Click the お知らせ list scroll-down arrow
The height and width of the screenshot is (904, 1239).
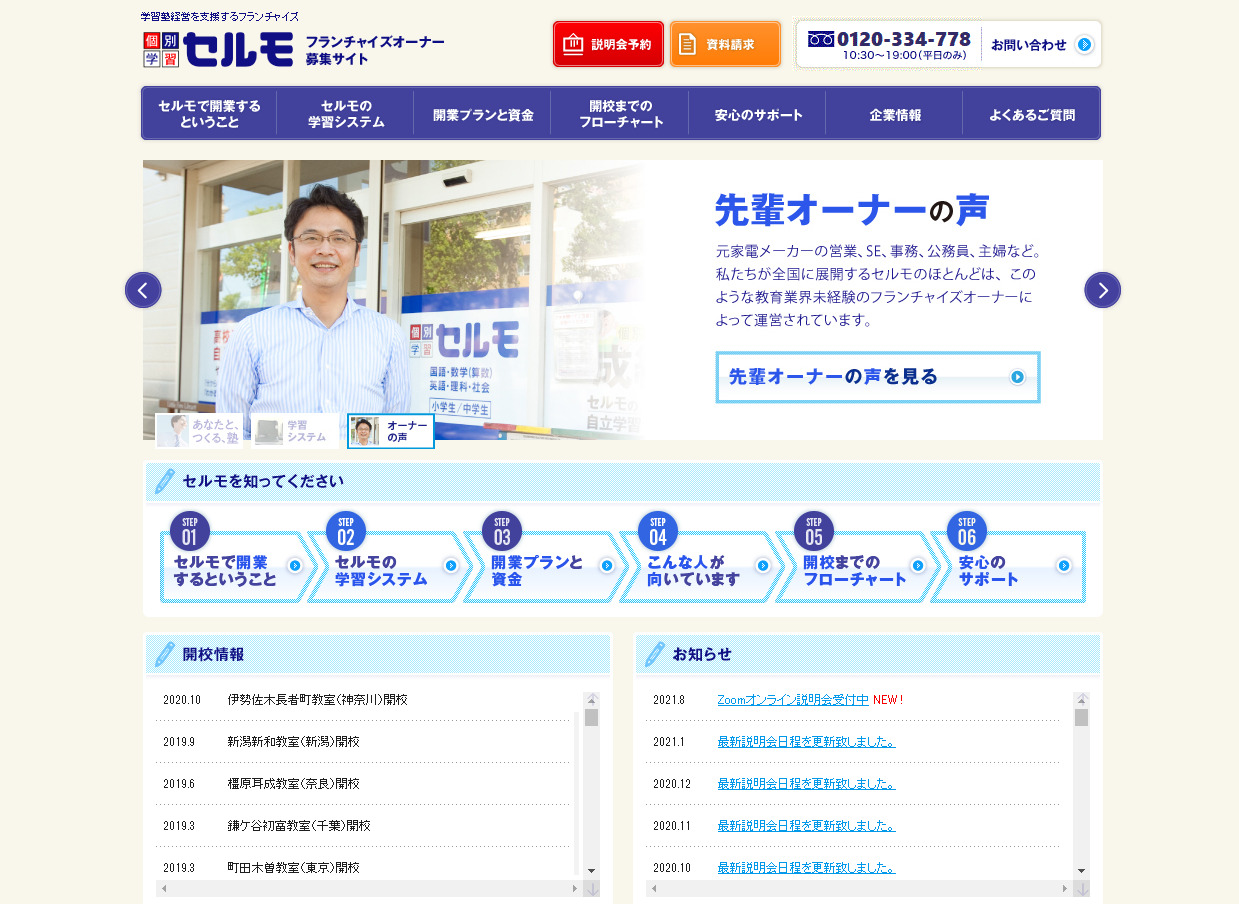pyautogui.click(x=1081, y=872)
